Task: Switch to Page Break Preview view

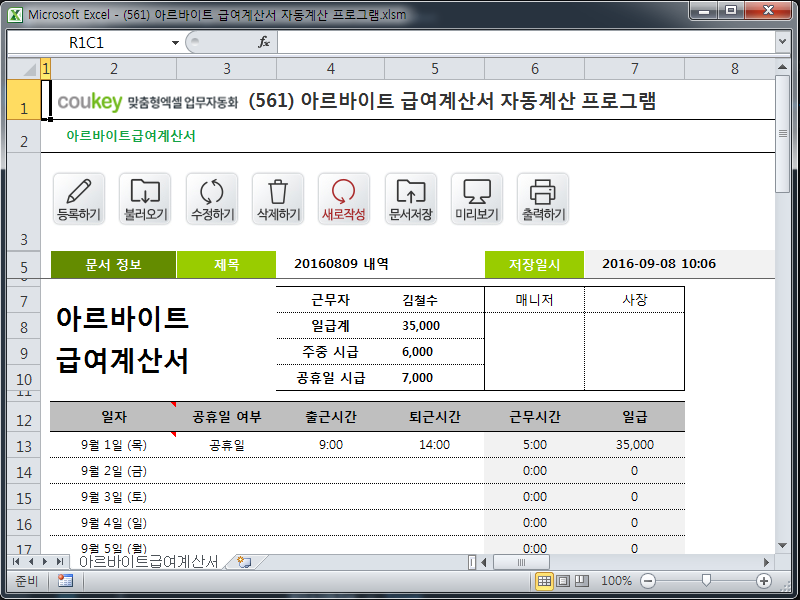Action: (582, 581)
